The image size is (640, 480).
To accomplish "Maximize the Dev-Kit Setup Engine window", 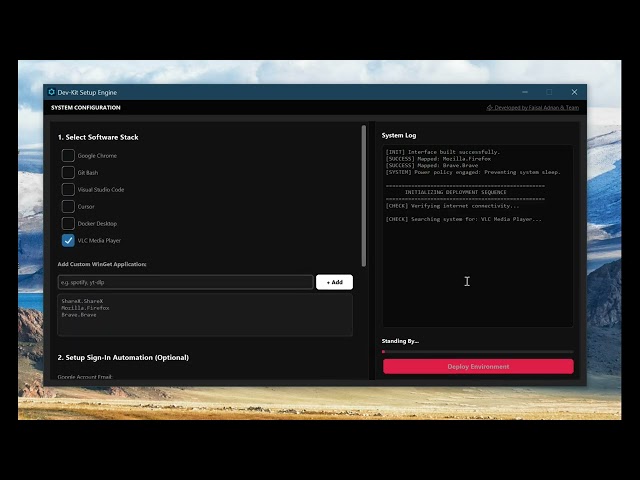I will coord(549,92).
